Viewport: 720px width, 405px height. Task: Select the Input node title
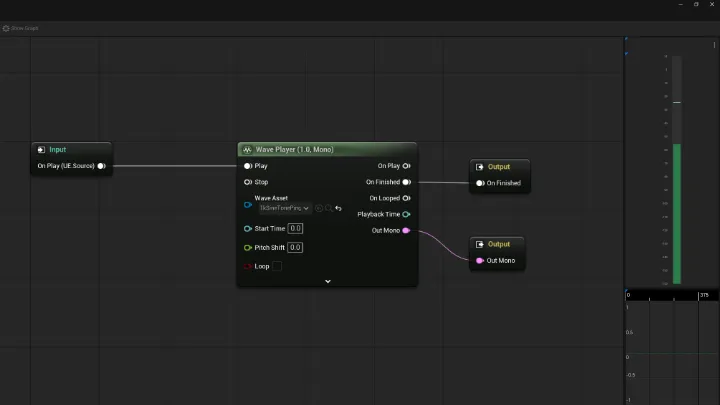pyautogui.click(x=57, y=150)
